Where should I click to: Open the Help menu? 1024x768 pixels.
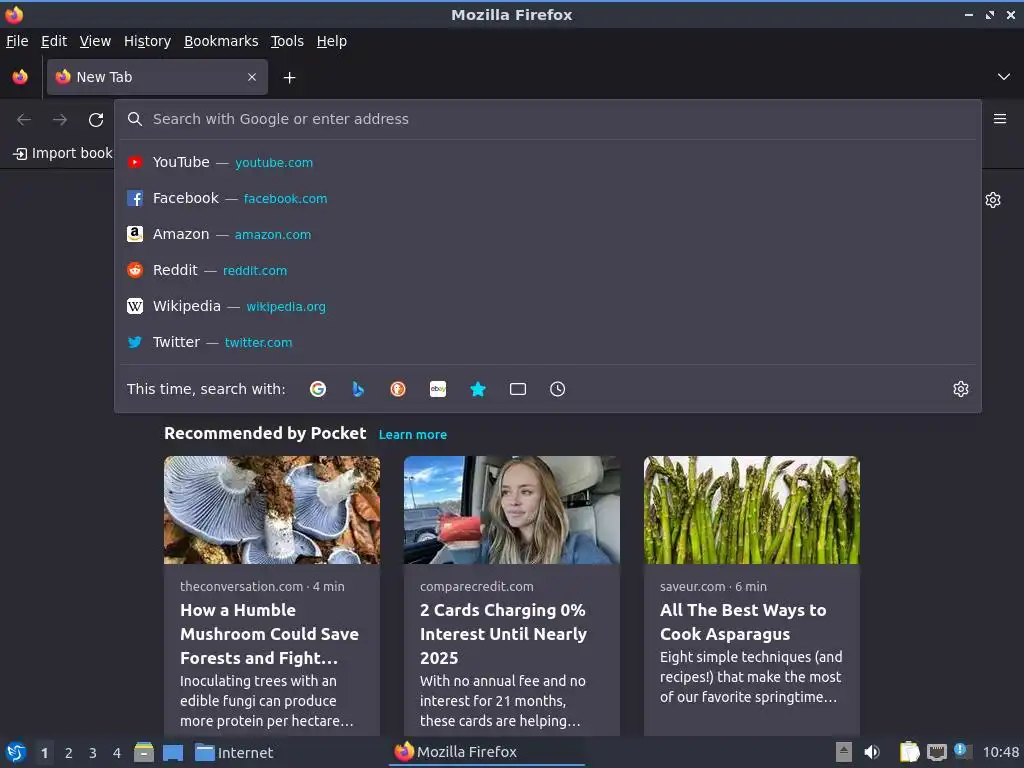click(x=332, y=41)
